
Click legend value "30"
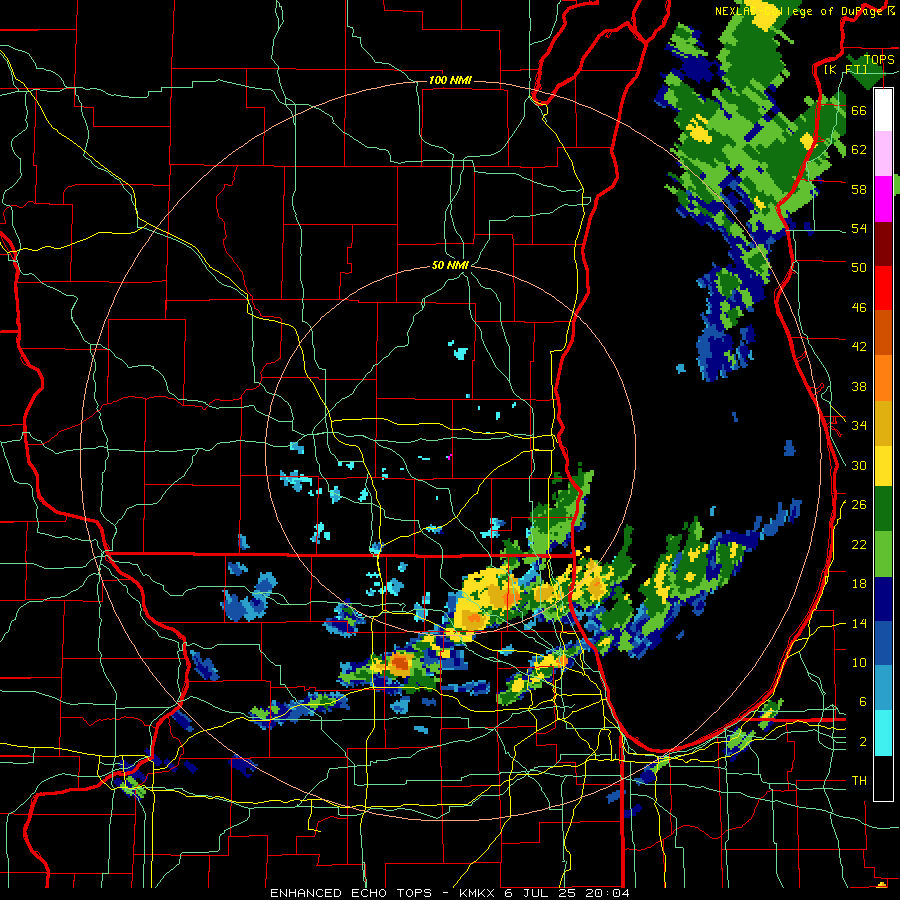point(859,465)
